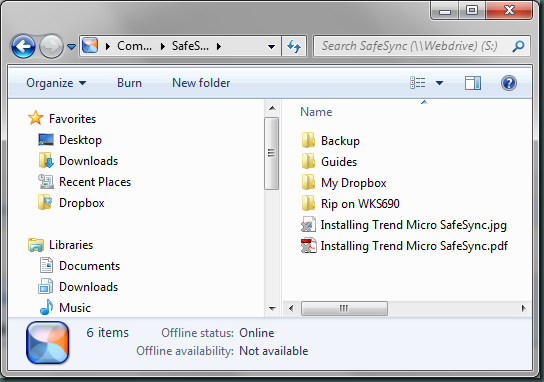Click file list horizontal scroll left arrow
The image size is (544, 382).
click(291, 308)
